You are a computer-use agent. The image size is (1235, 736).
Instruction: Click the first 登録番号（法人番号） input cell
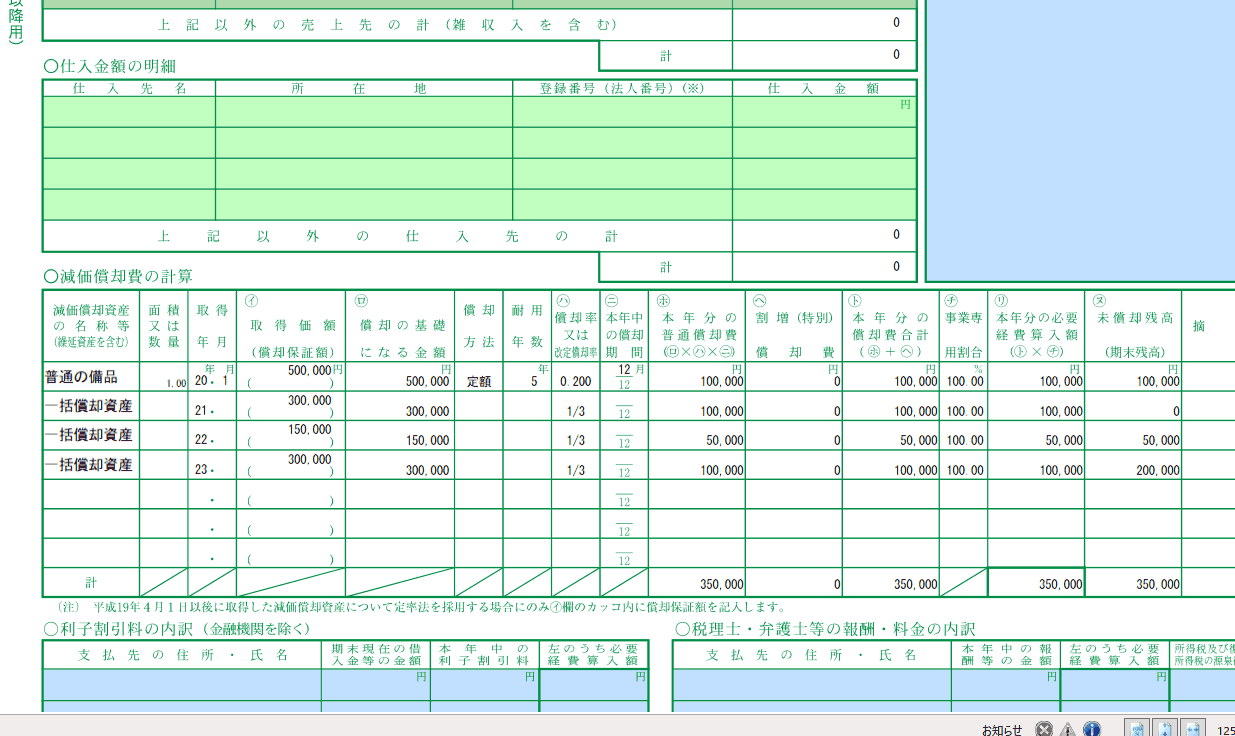pos(622,112)
